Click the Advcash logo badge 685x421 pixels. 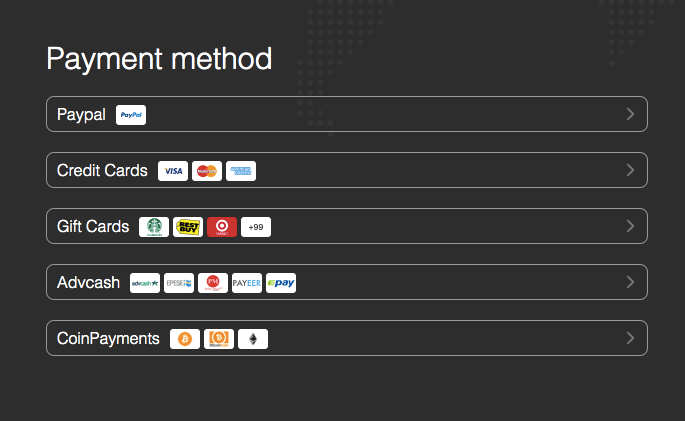tap(145, 283)
